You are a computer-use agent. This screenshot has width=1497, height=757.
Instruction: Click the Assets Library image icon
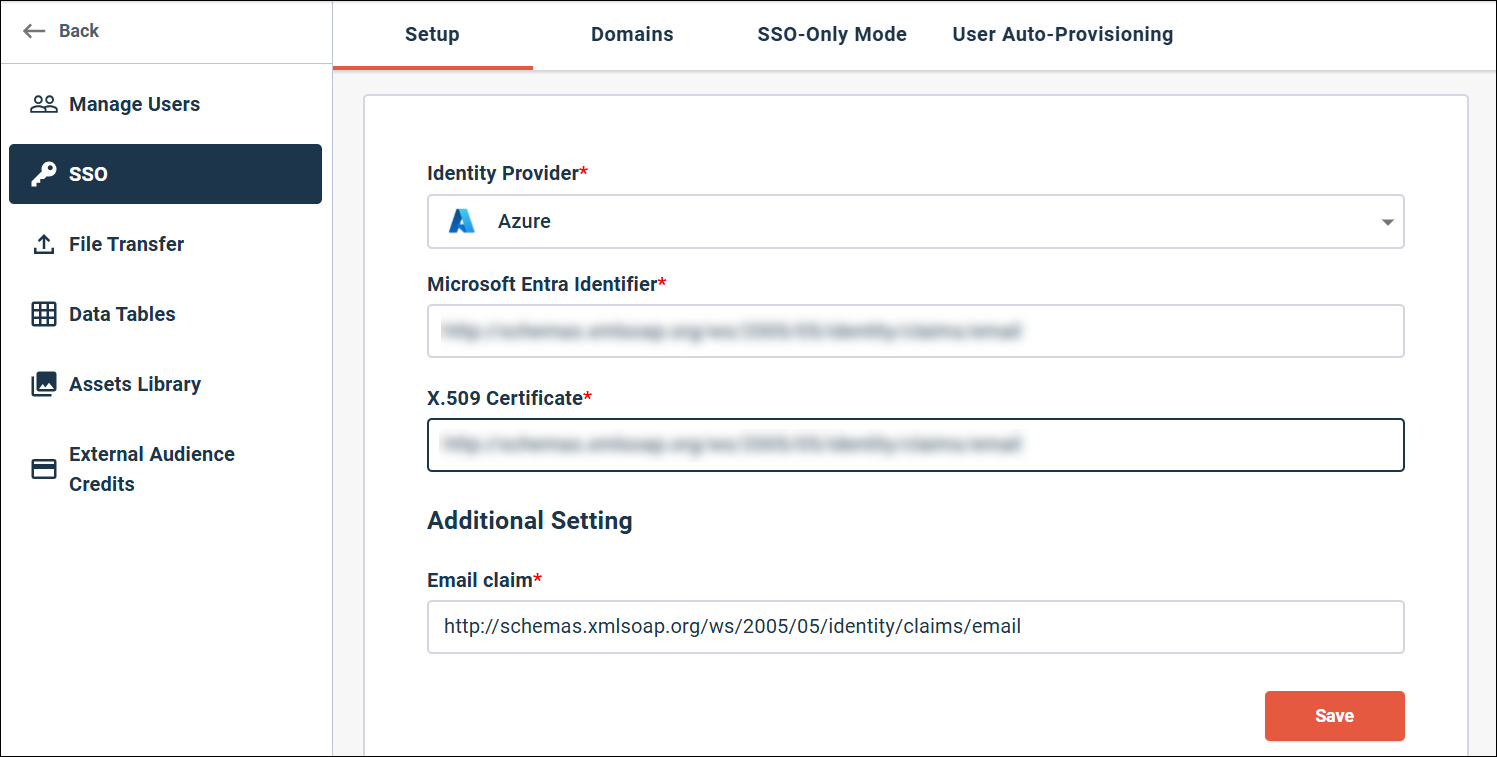pos(44,384)
